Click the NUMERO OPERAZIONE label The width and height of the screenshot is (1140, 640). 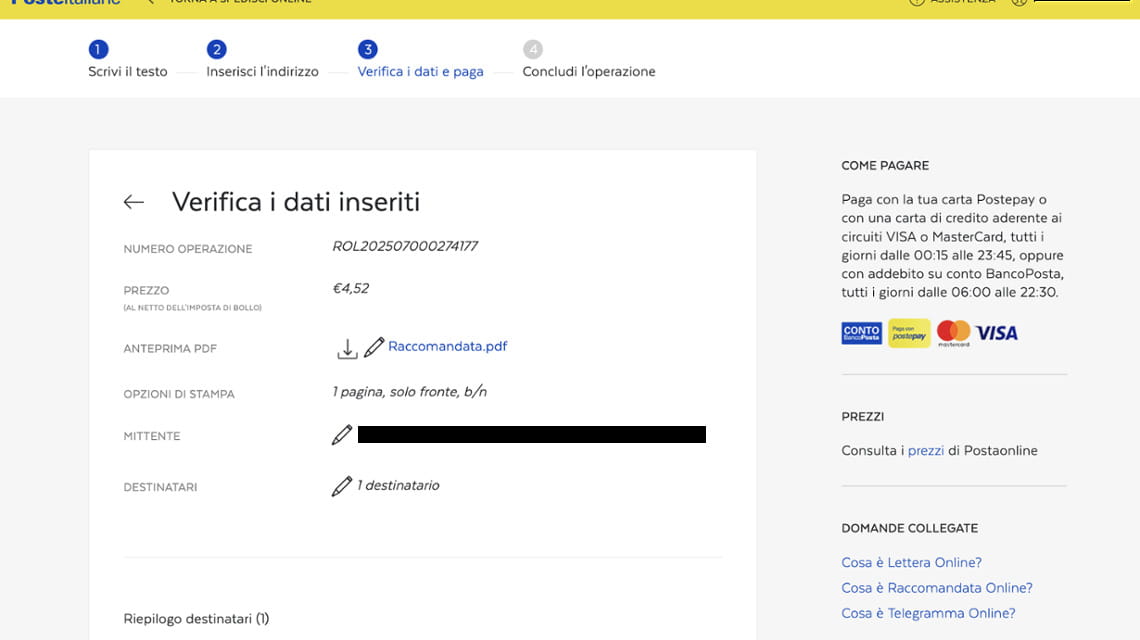pyautogui.click(x=188, y=249)
